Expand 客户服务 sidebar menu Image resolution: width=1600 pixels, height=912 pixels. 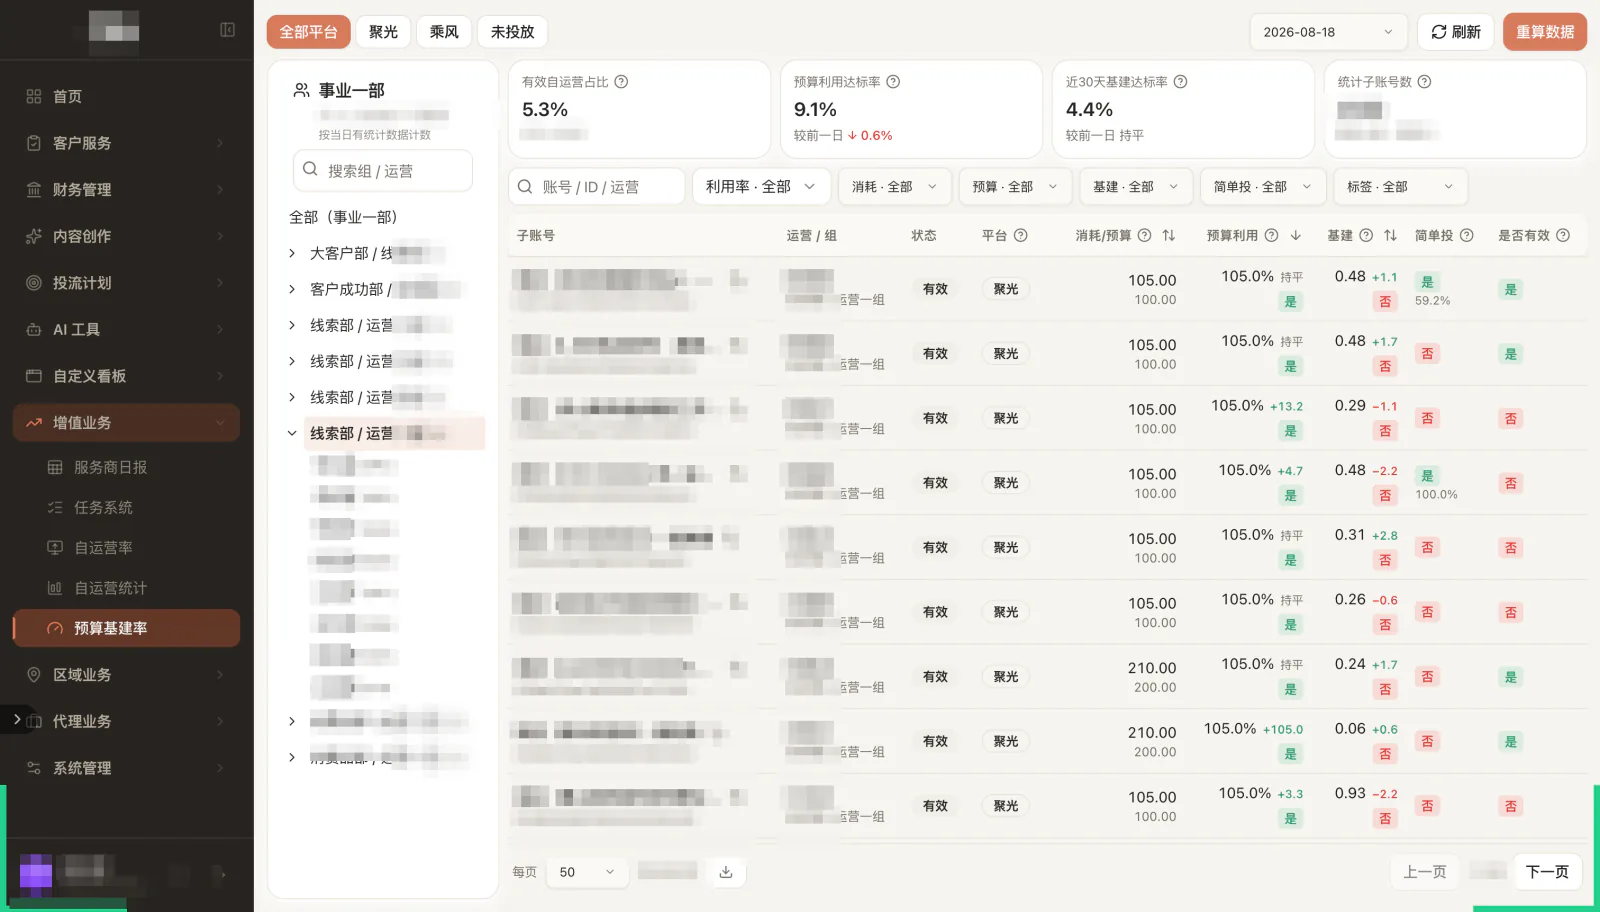tap(126, 143)
